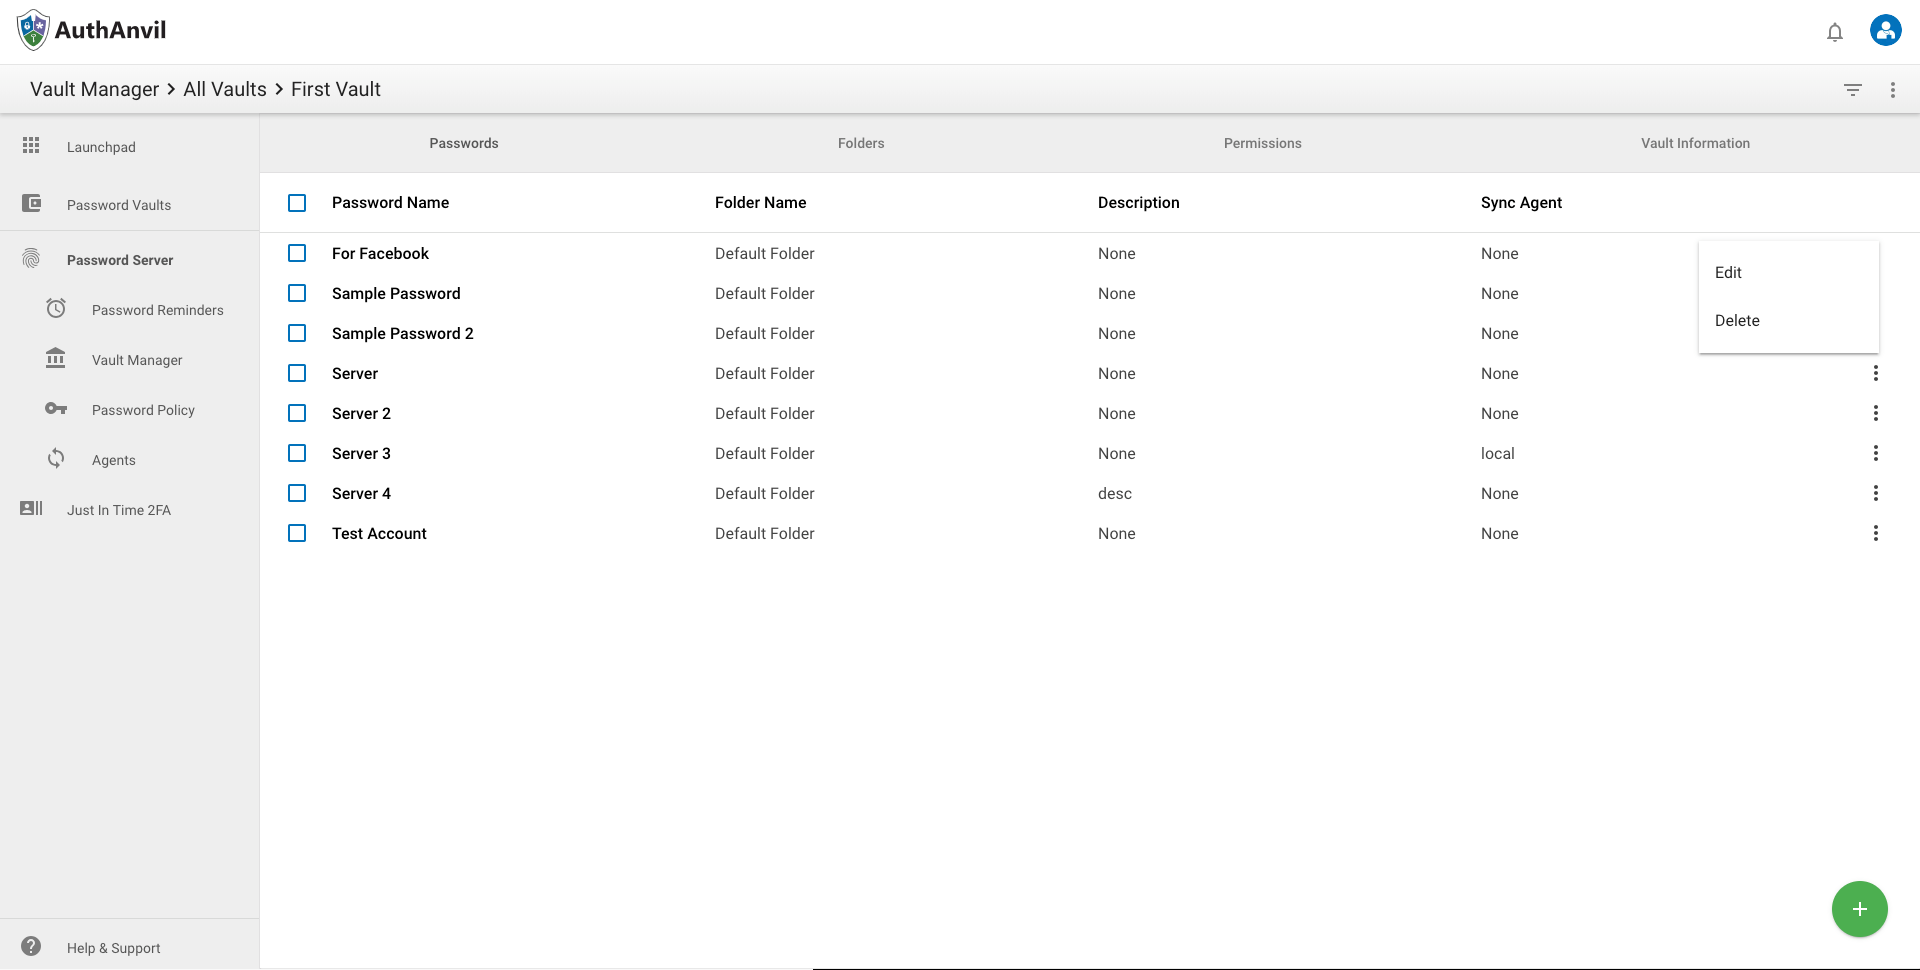
Task: Click the Launchpad grid icon
Action: tap(31, 145)
